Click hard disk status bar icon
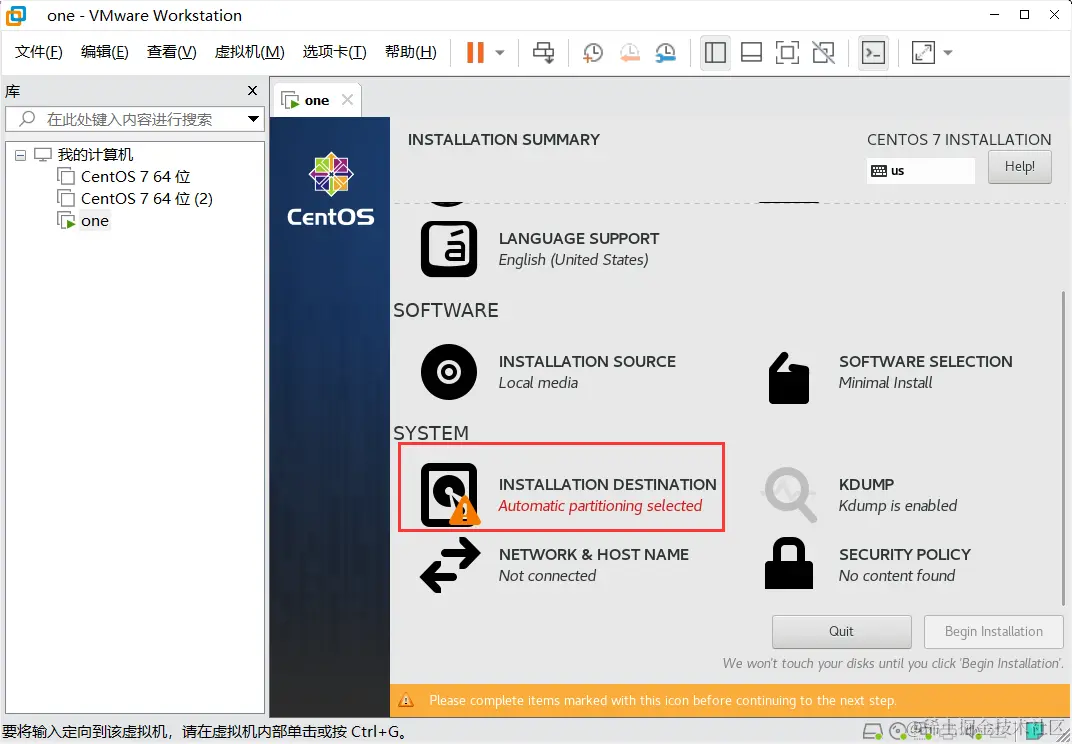 [872, 731]
